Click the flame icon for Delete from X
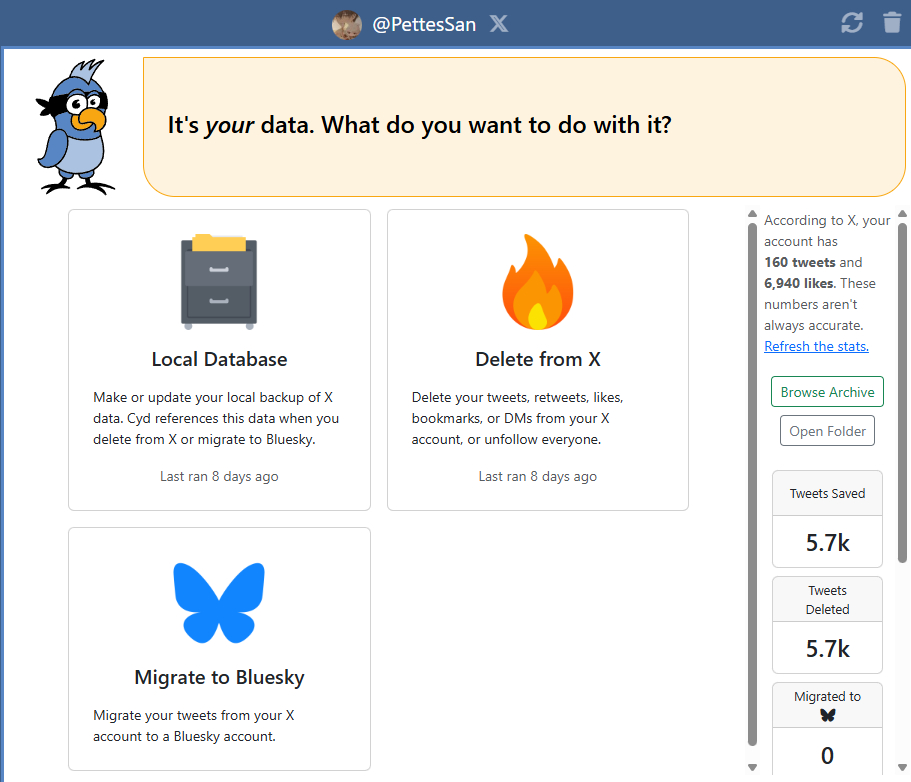The height and width of the screenshot is (782, 911). tap(537, 283)
